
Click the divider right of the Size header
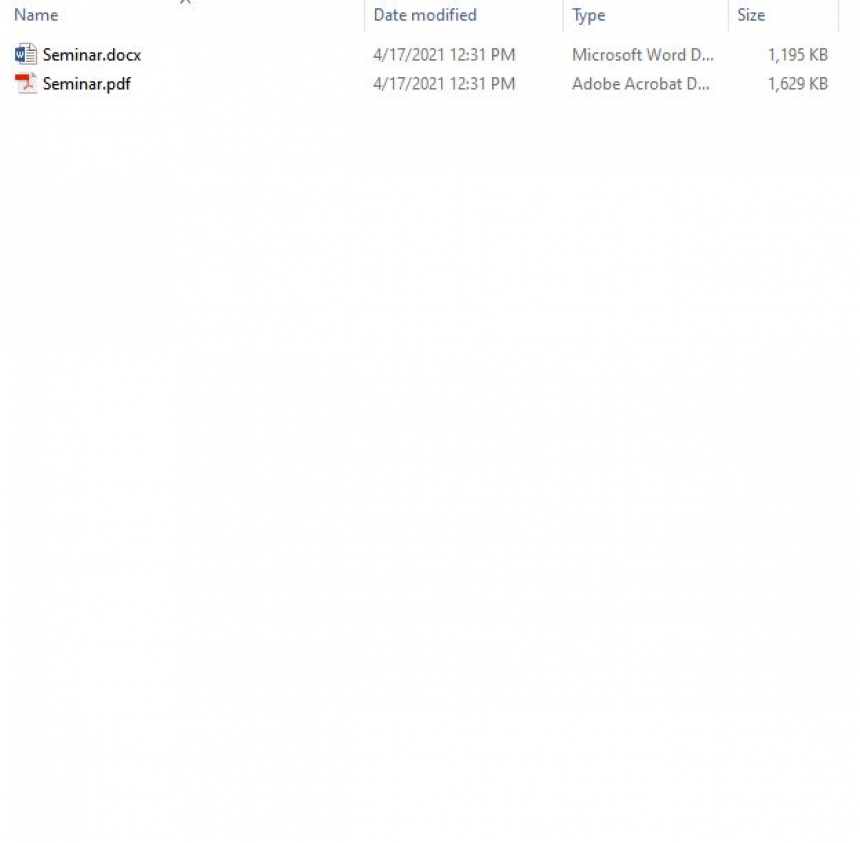click(x=839, y=15)
